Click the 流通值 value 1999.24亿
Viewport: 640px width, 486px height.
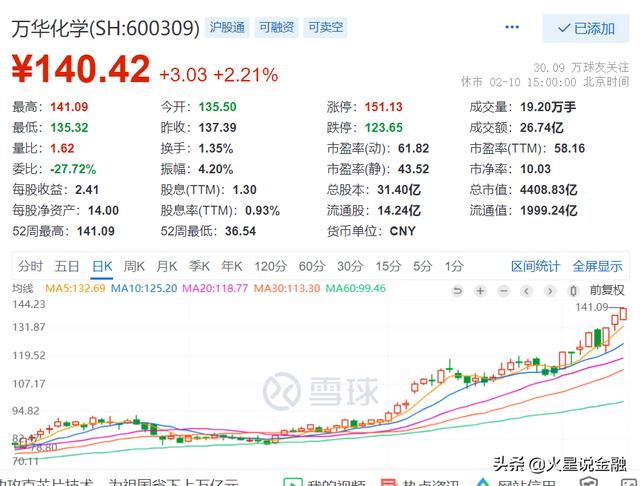(549, 211)
